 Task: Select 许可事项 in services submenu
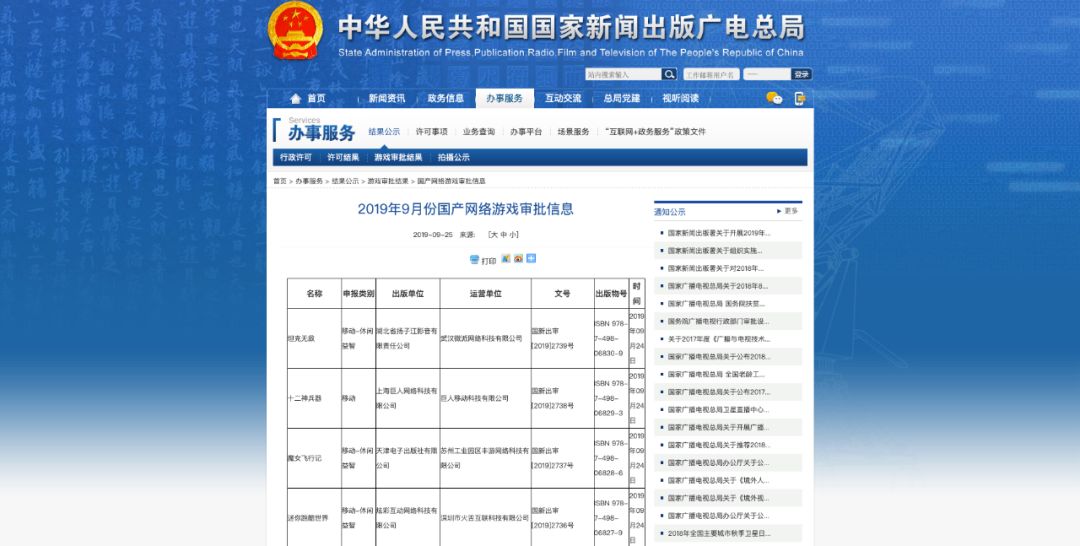(431, 132)
